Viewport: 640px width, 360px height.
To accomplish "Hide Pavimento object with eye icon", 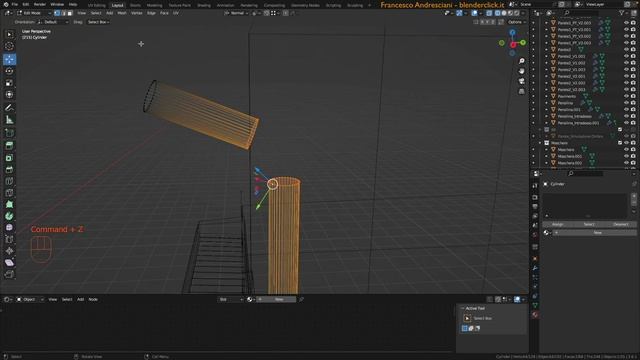I will click(x=626, y=96).
